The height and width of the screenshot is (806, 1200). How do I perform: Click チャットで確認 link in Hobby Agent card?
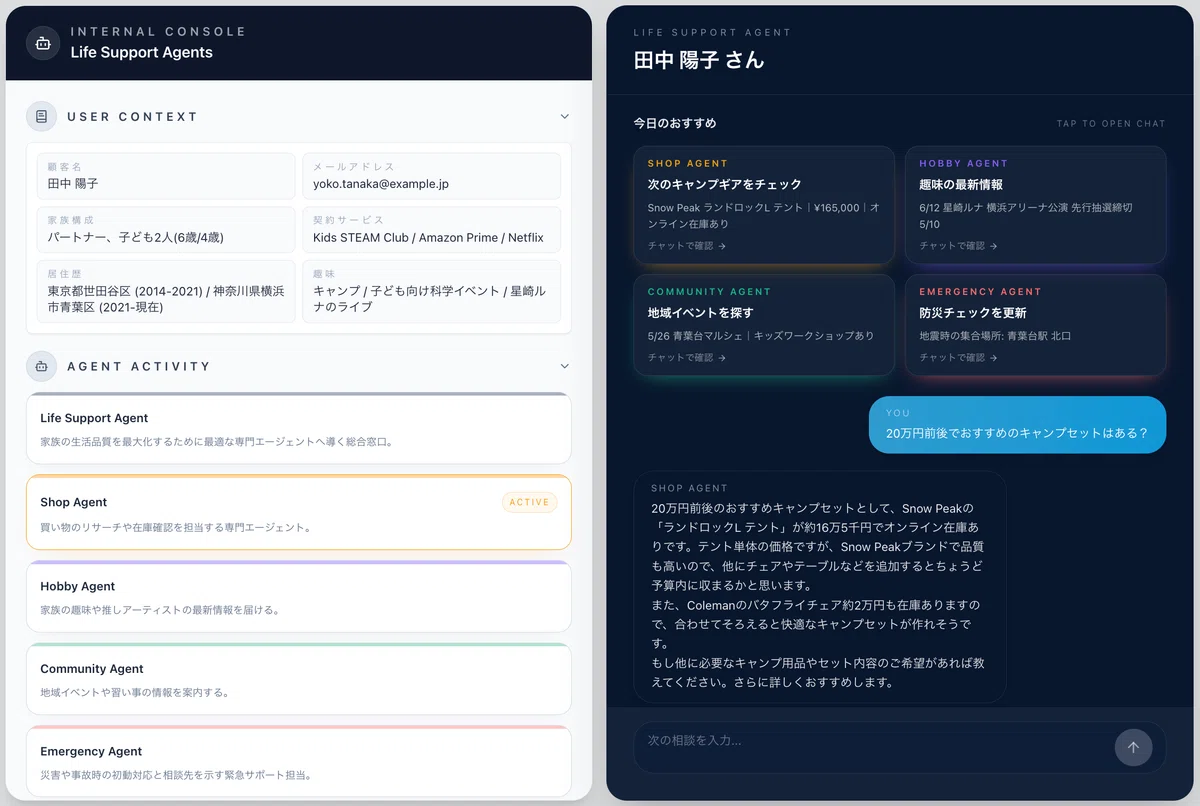point(959,245)
